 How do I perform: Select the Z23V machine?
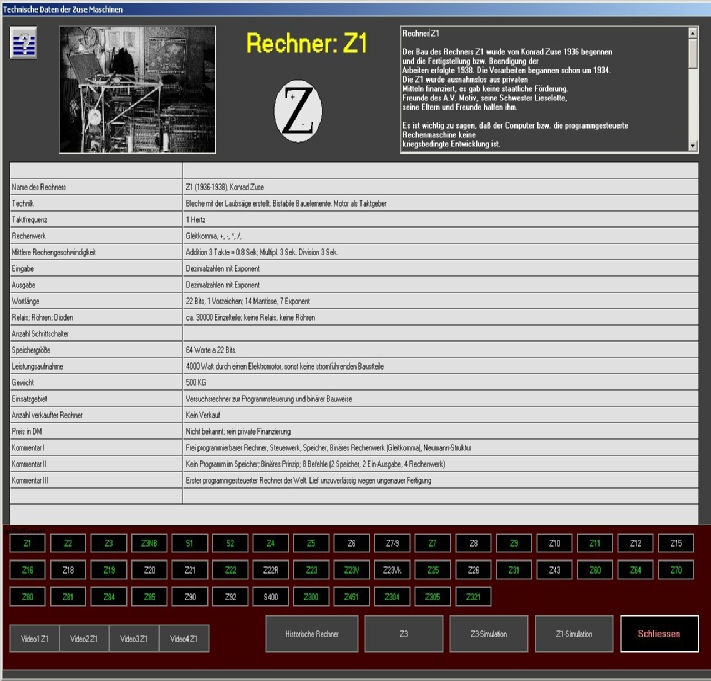(351, 570)
